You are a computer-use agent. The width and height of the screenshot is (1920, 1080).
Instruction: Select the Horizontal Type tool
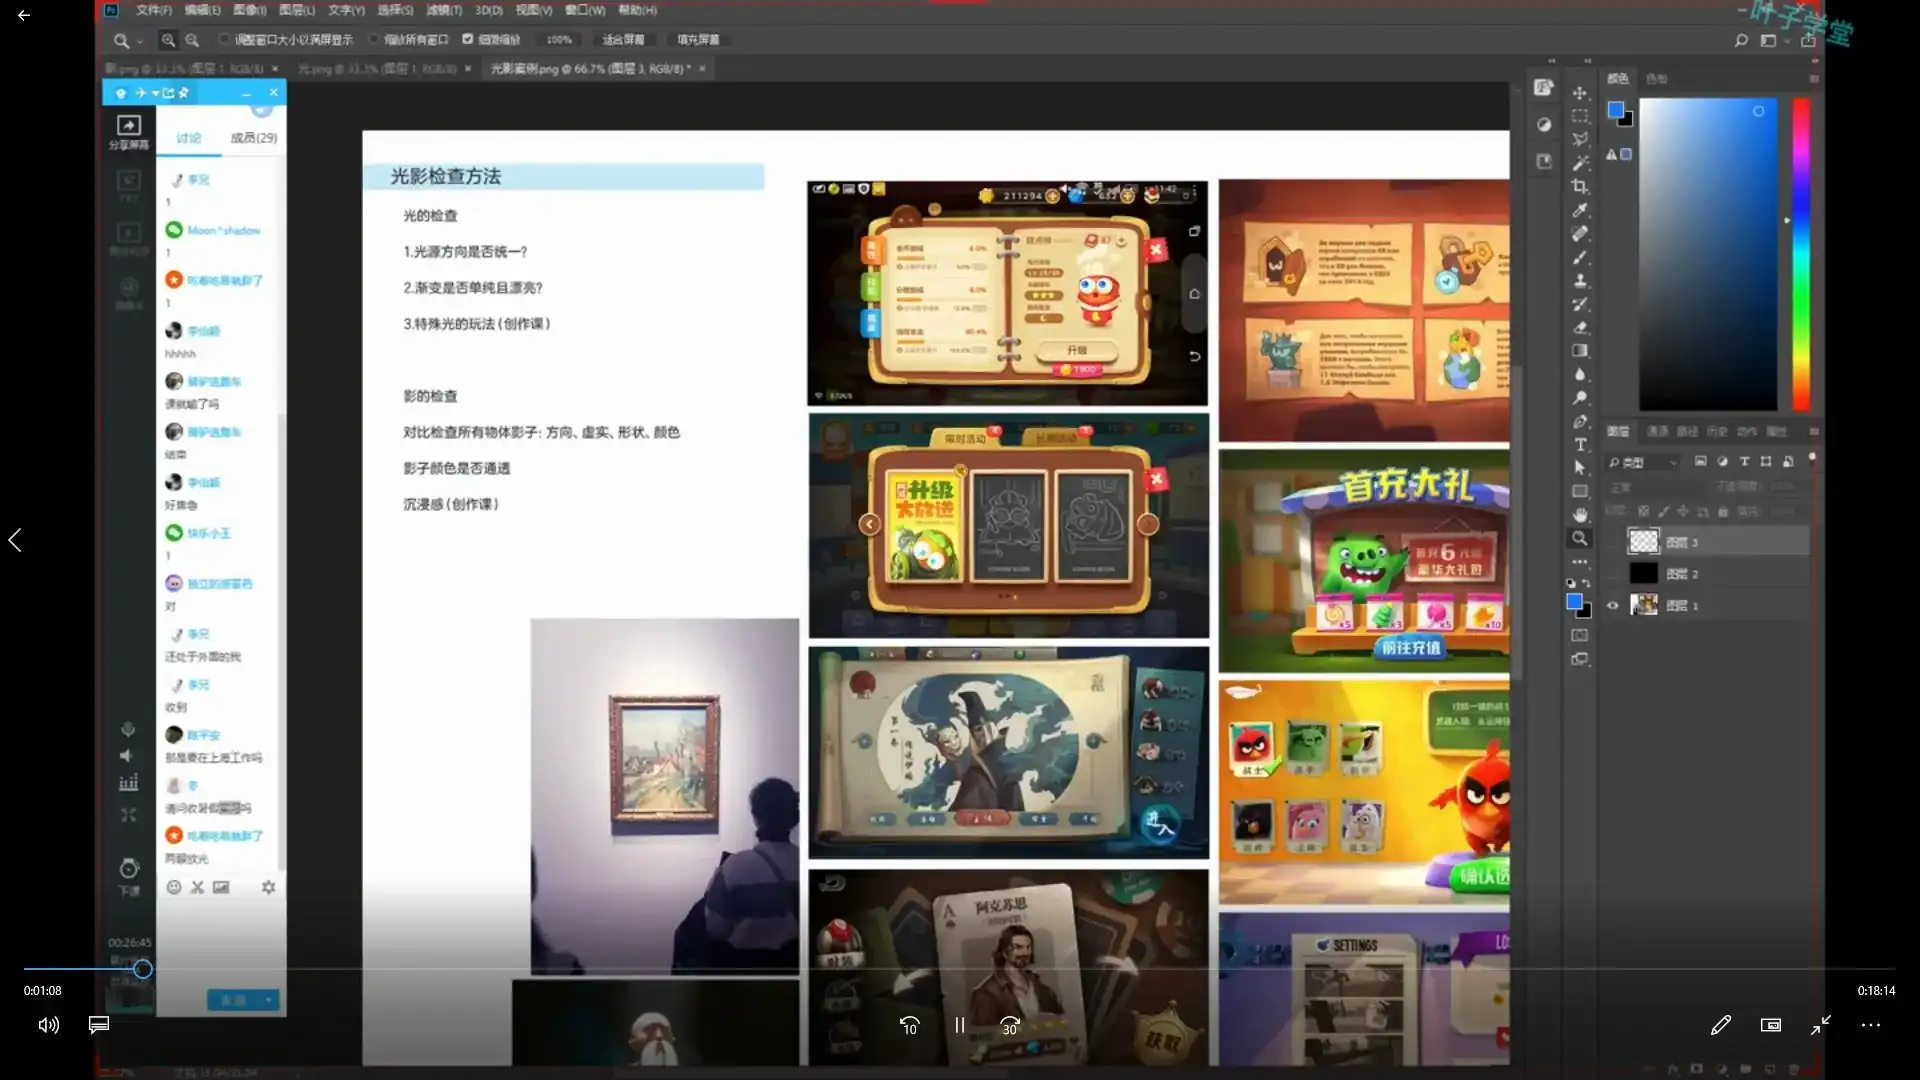click(1580, 444)
